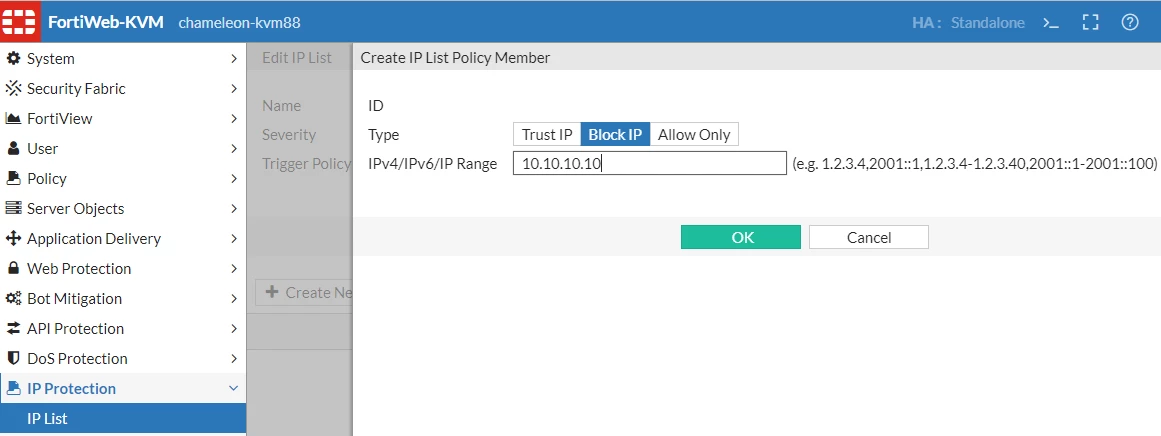
Task: Expand DoS Protection chevron
Action: [233, 358]
